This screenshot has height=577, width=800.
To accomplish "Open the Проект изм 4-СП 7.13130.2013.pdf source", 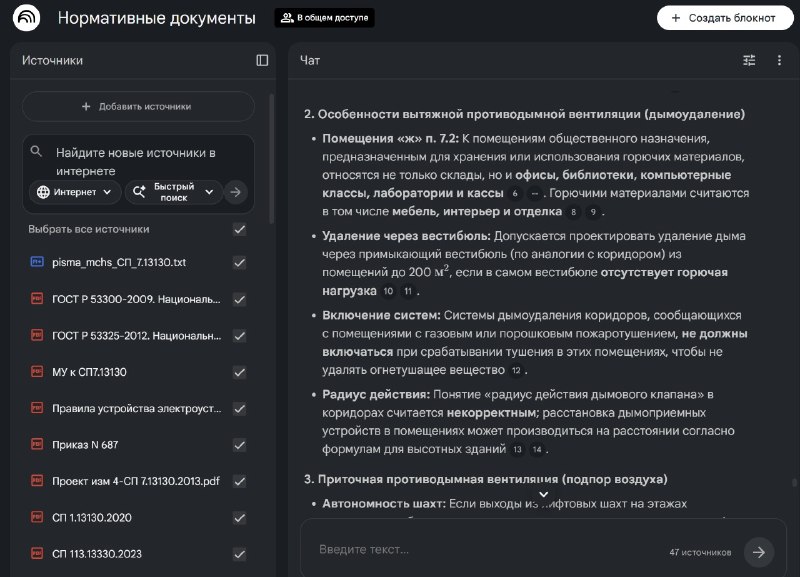I will (136, 481).
